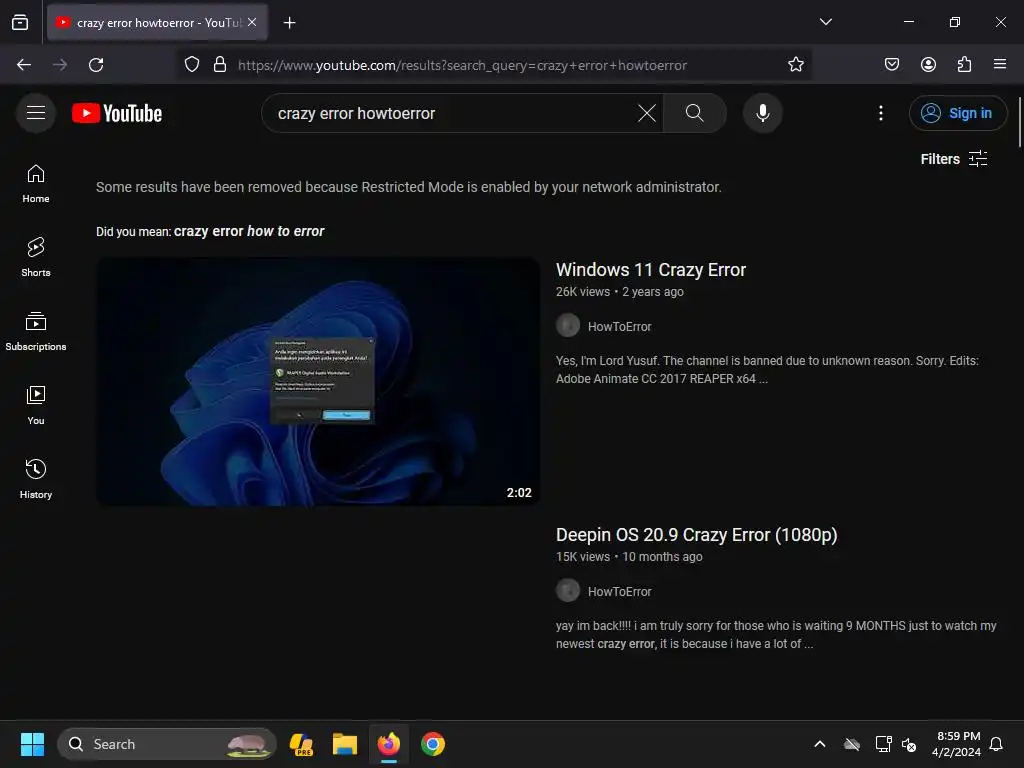
Task: Click the network monitor tray icon
Action: pyautogui.click(x=883, y=744)
